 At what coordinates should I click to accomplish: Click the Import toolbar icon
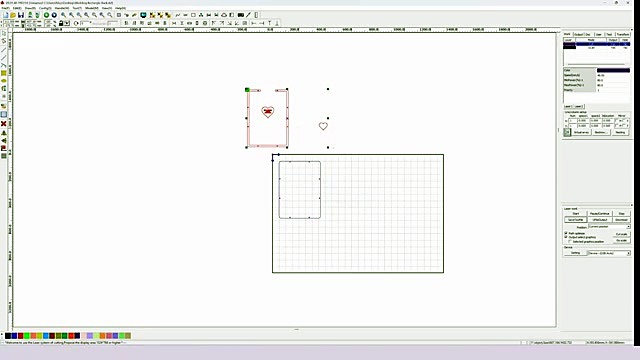pos(30,15)
